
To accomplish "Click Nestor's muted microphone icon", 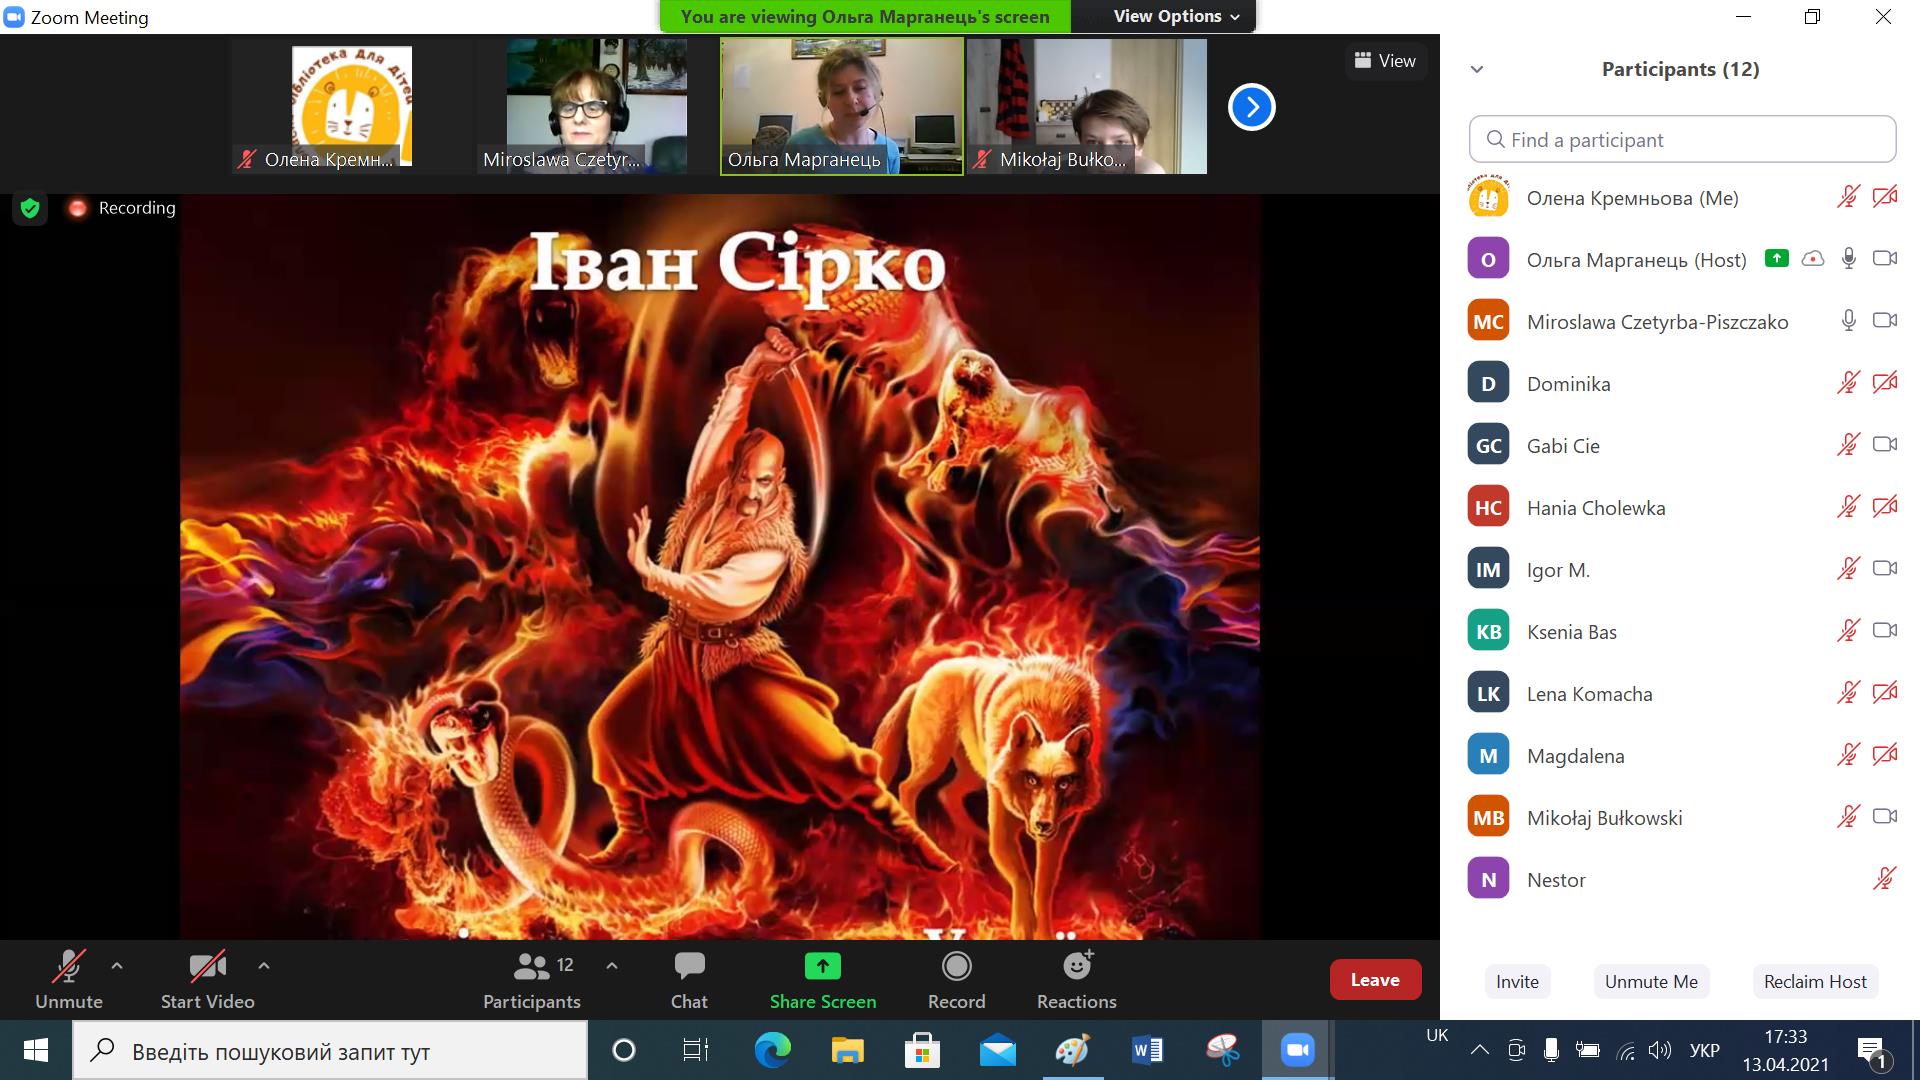I will pyautogui.click(x=1885, y=879).
